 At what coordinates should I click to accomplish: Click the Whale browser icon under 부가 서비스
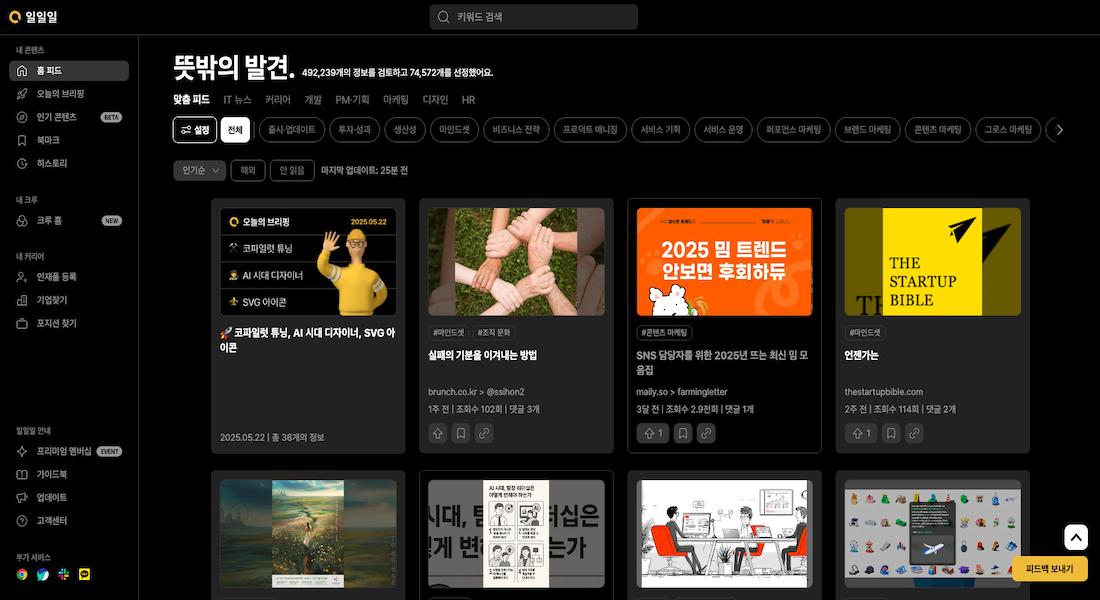(43, 574)
